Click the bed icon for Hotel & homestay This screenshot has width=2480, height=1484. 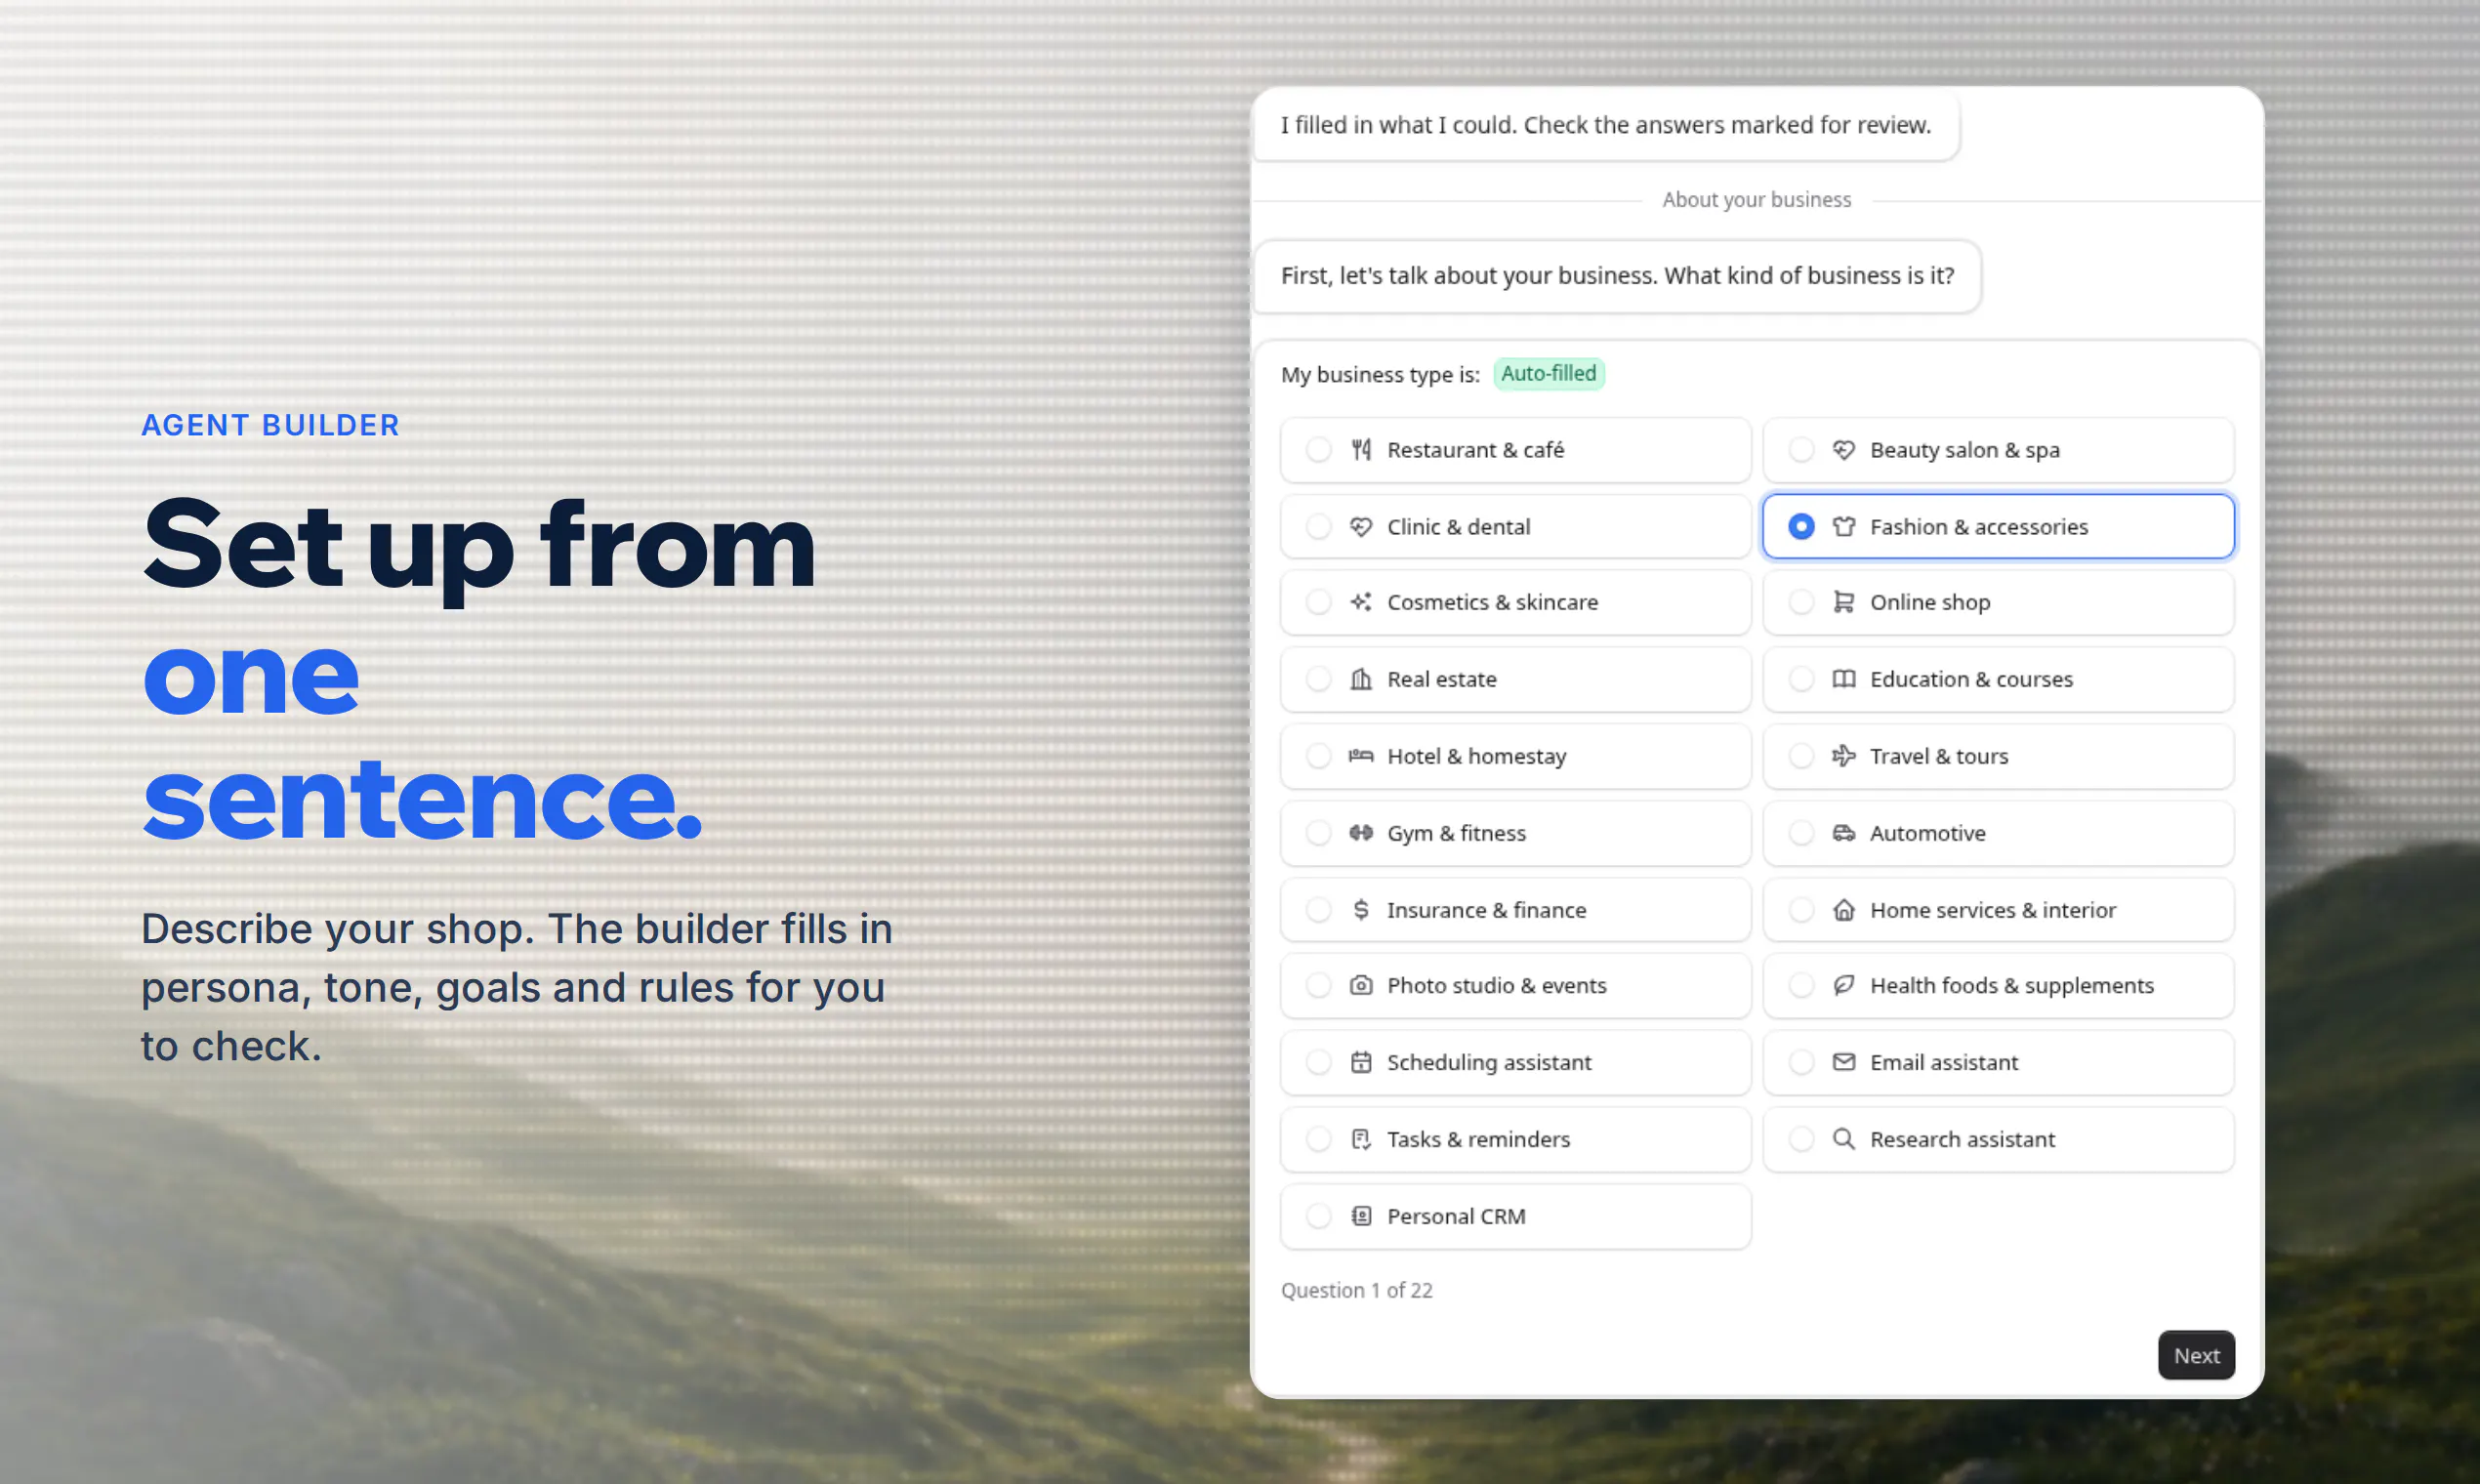coord(1361,756)
